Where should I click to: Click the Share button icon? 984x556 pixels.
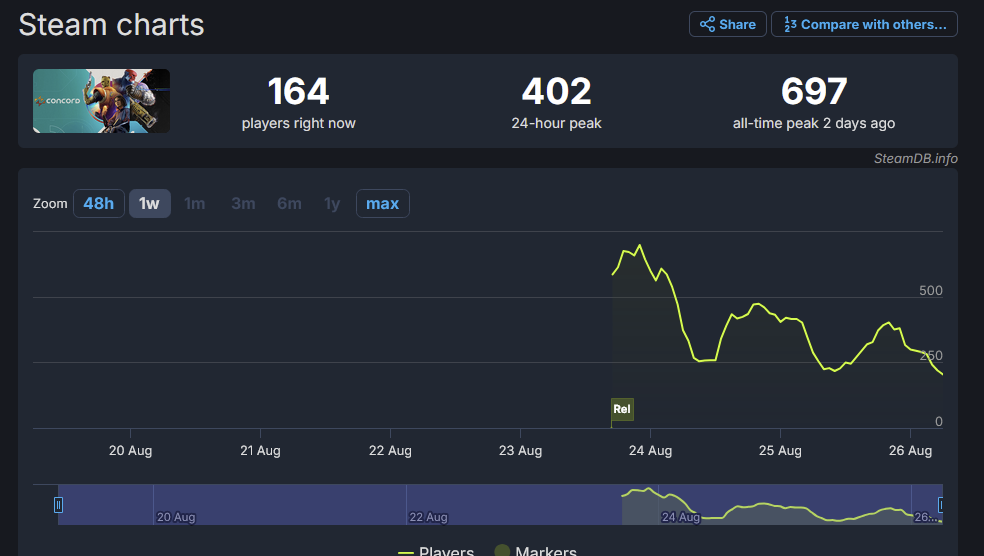(707, 24)
